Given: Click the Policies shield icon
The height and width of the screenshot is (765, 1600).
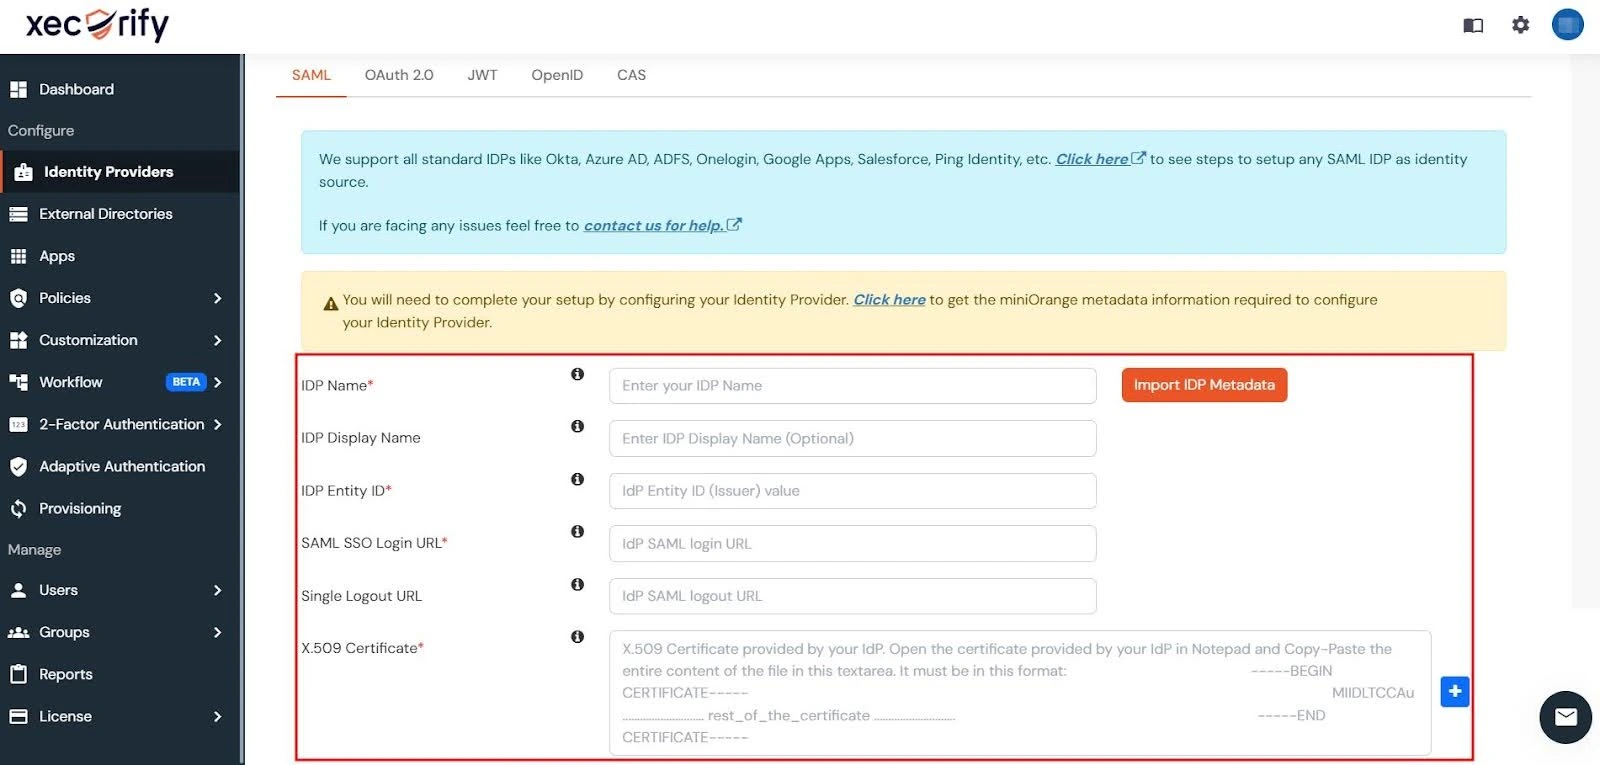Looking at the screenshot, I should tap(18, 298).
